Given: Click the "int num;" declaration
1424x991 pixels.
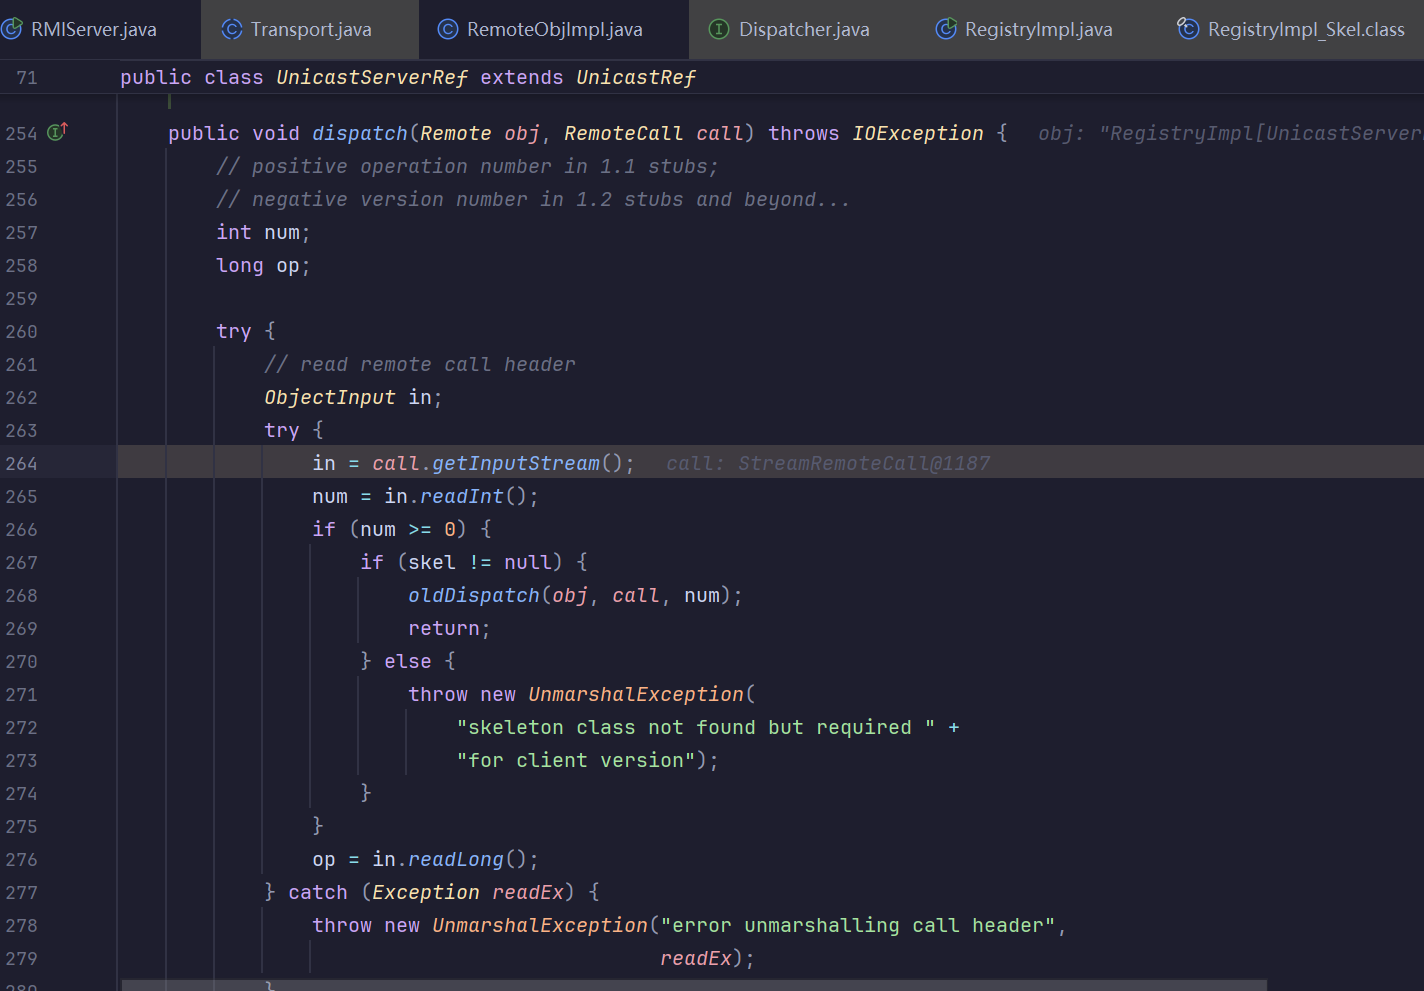Looking at the screenshot, I should [263, 232].
